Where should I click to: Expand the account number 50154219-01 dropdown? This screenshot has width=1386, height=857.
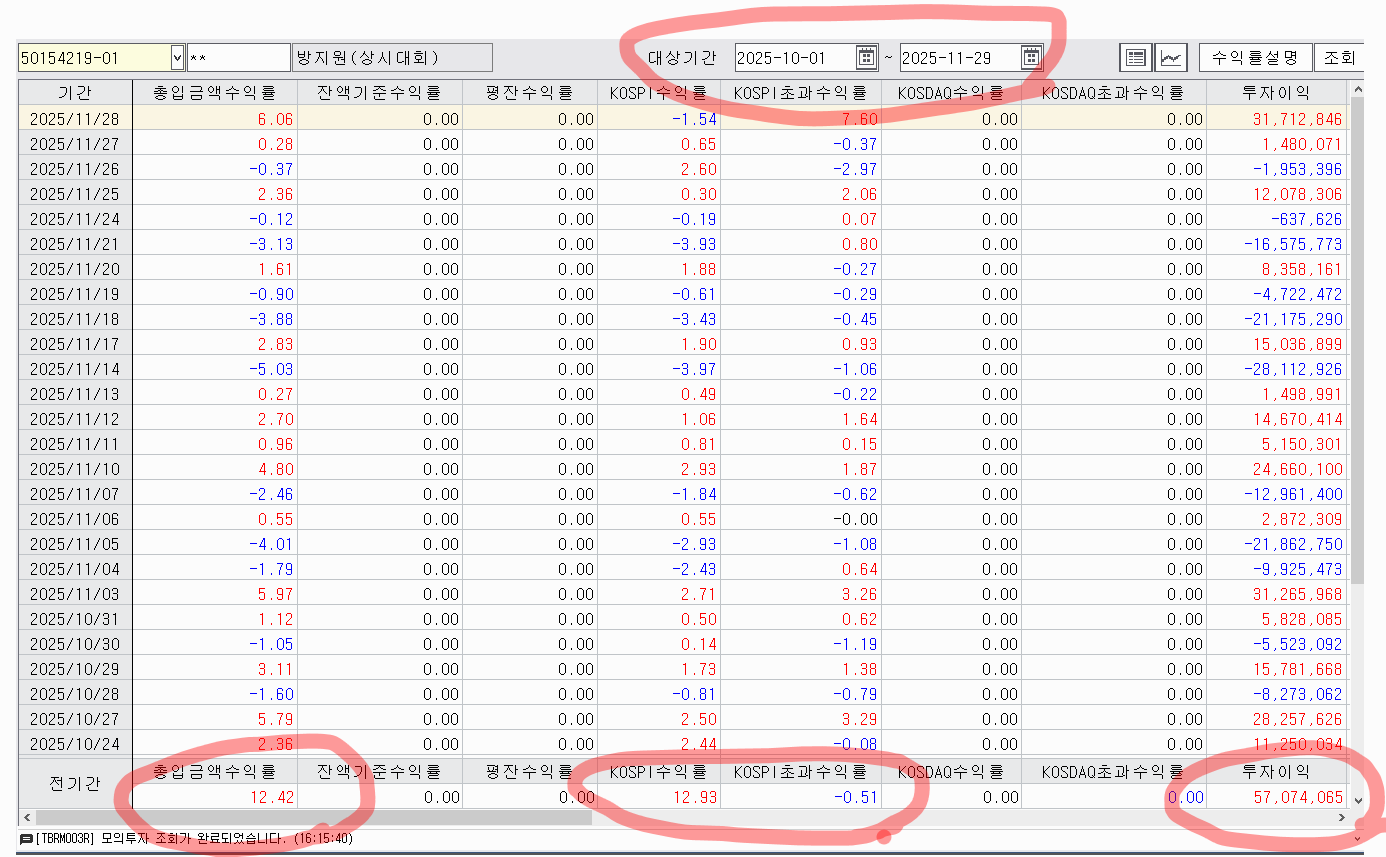pyautogui.click(x=178, y=57)
